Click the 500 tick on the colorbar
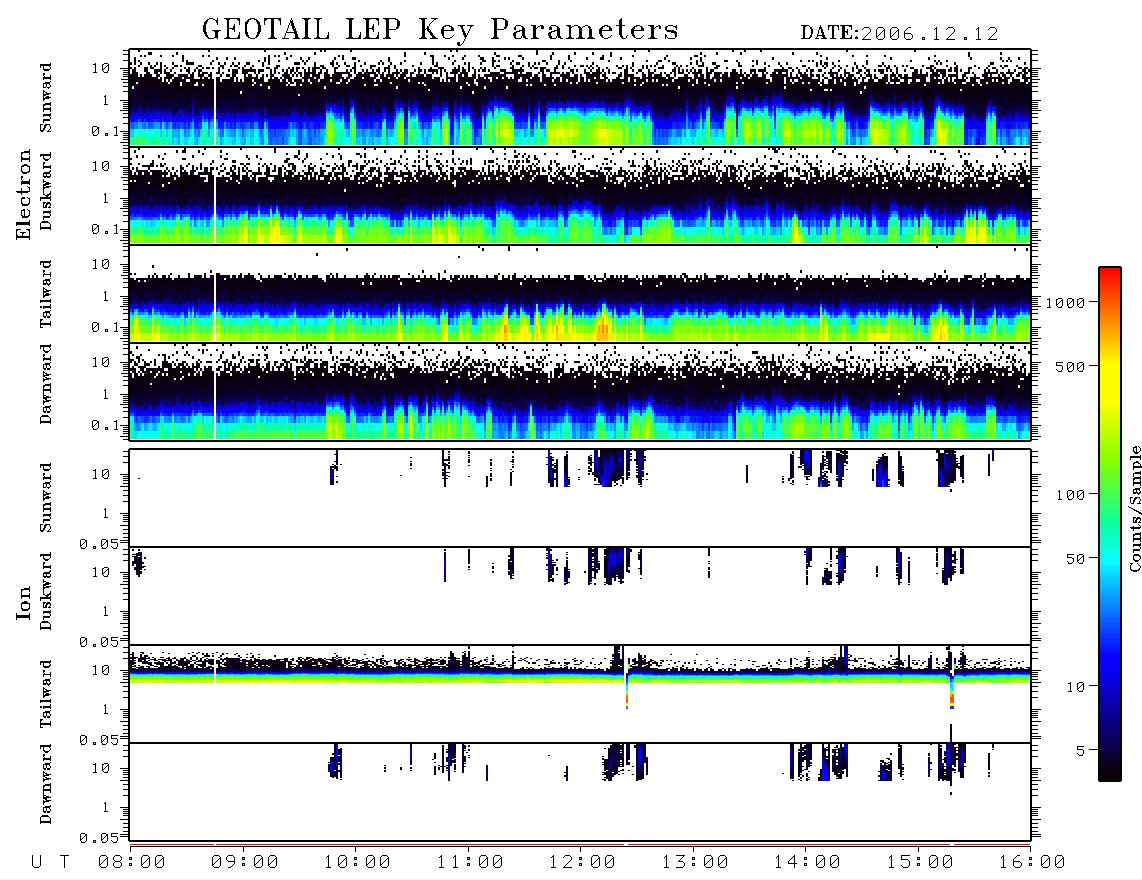Viewport: 1142px width, 880px height. coord(1070,366)
